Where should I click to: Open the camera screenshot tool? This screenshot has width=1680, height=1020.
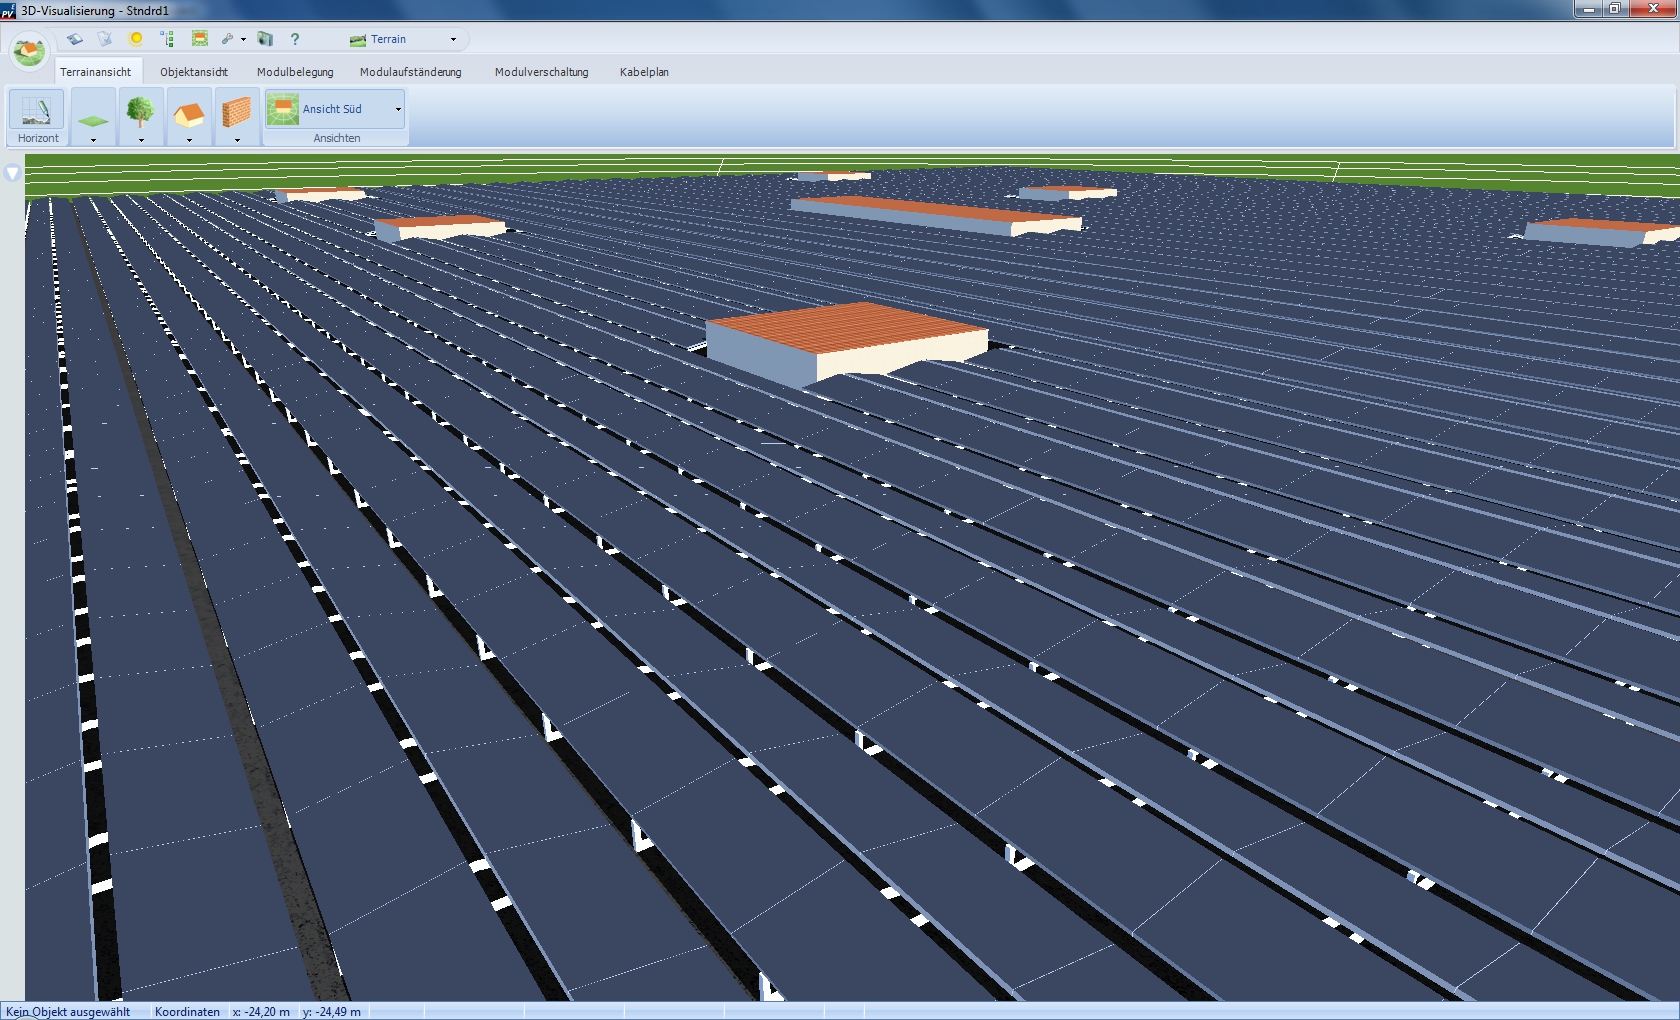click(x=265, y=39)
